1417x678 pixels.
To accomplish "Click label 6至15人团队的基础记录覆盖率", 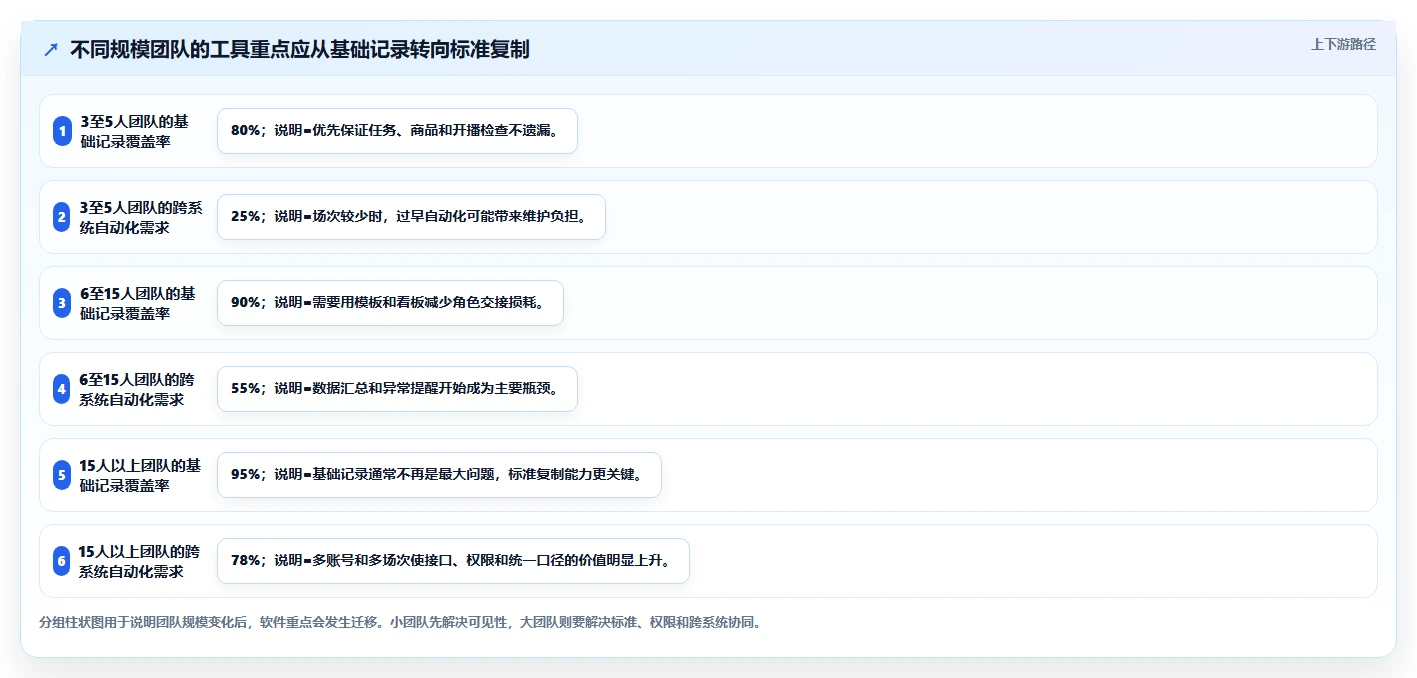I will (138, 303).
